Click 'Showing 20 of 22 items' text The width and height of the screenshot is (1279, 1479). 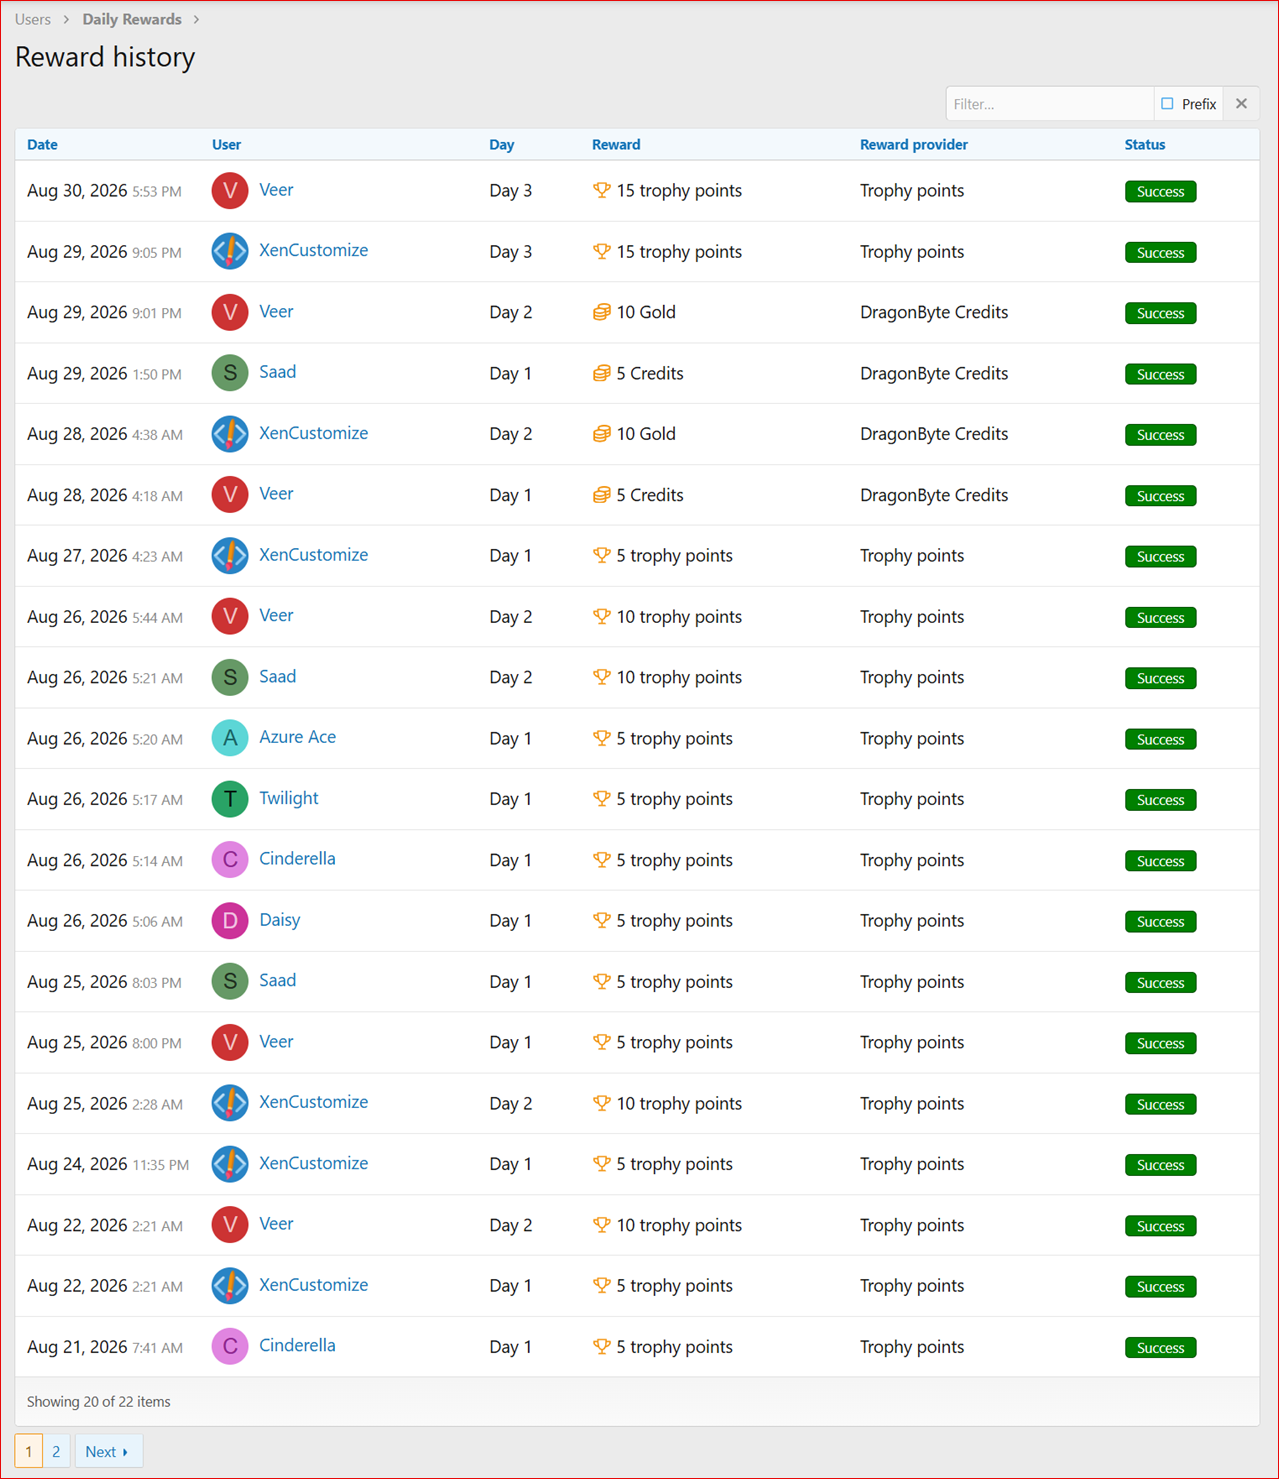pyautogui.click(x=99, y=1402)
